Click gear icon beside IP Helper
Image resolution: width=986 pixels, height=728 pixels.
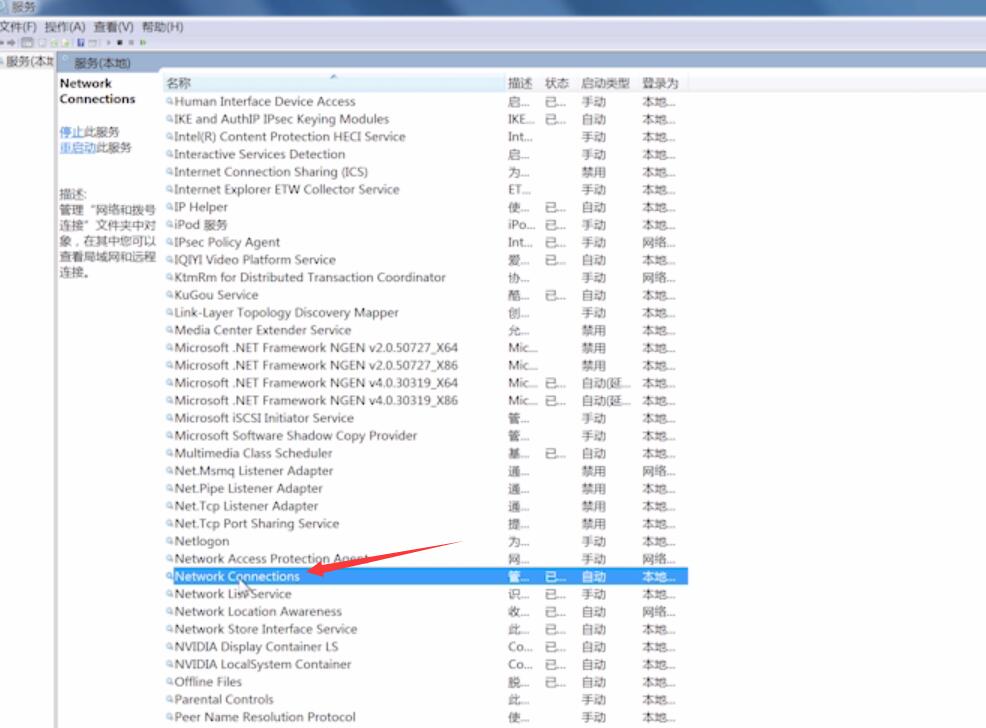coord(169,207)
